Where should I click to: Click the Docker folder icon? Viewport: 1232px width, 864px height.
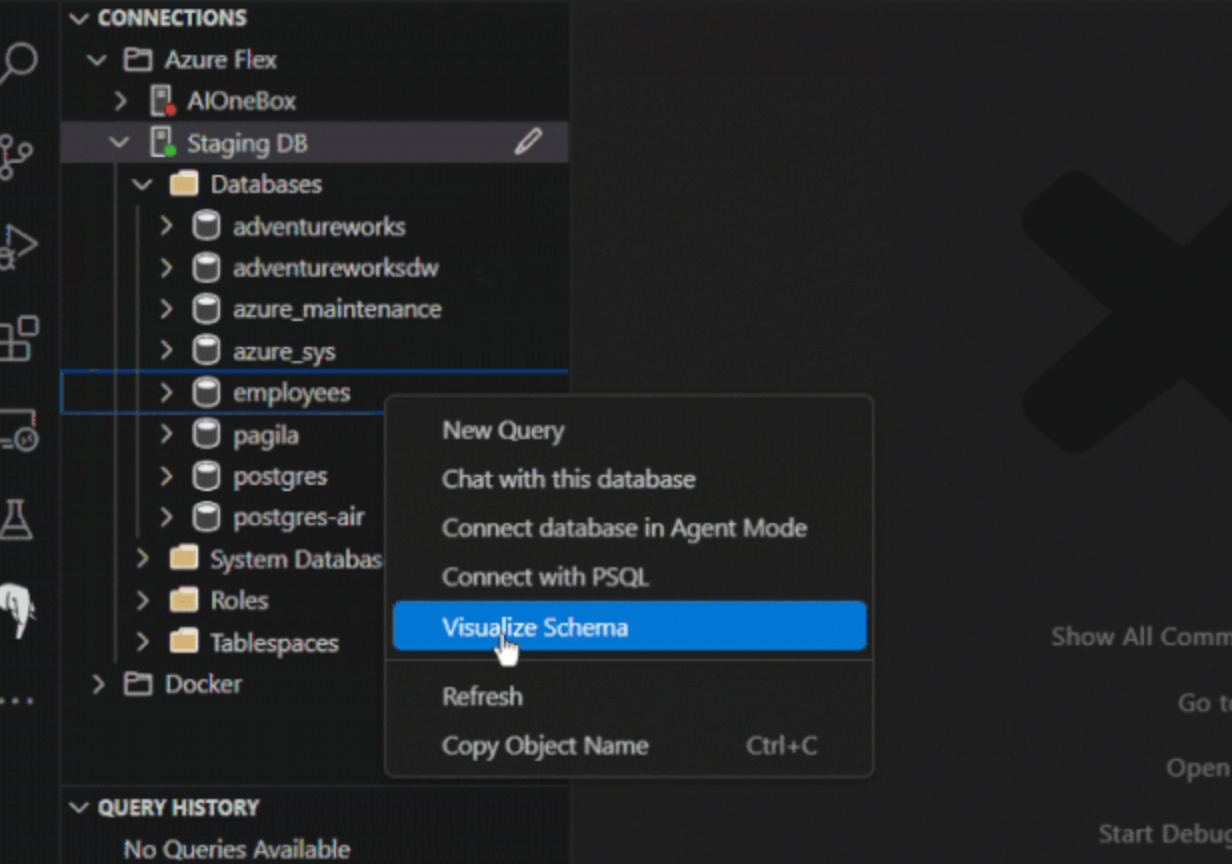pyautogui.click(x=138, y=684)
